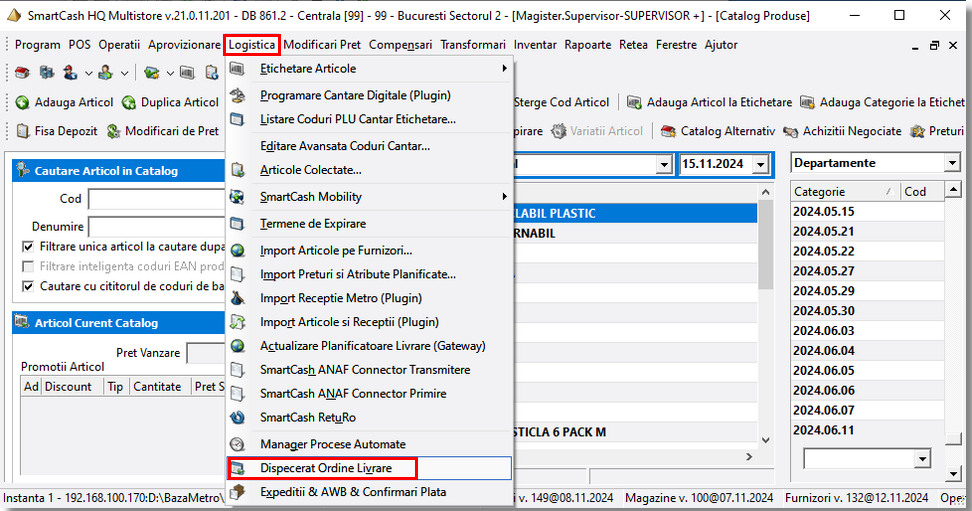Select the 2024.06.03 category row

point(867,331)
